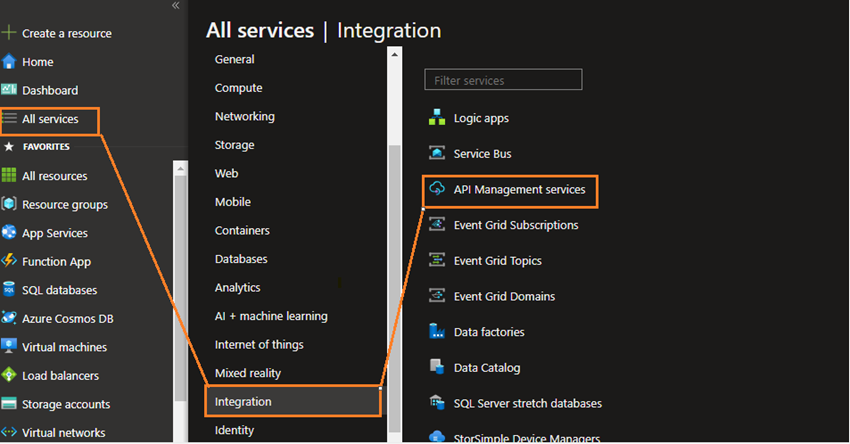The height and width of the screenshot is (444, 850).
Task: Click in the Filter services field
Action: coord(503,80)
